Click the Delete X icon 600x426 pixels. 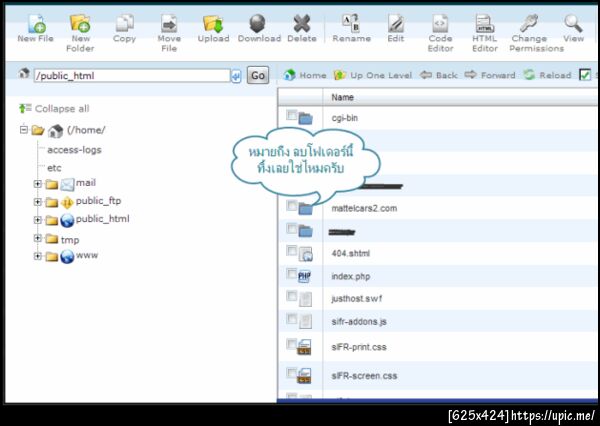(302, 23)
